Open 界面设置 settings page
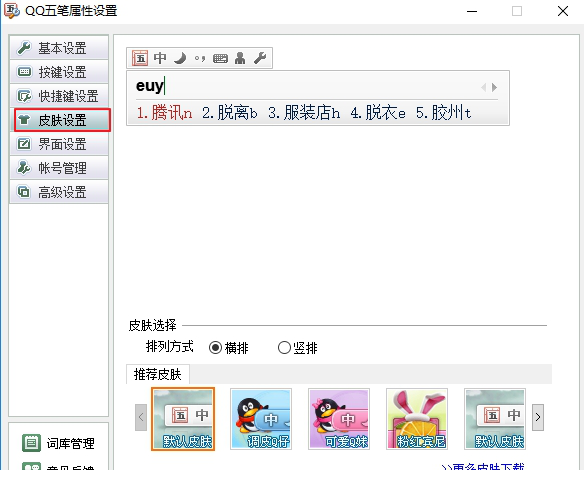584x488 pixels. (59, 144)
